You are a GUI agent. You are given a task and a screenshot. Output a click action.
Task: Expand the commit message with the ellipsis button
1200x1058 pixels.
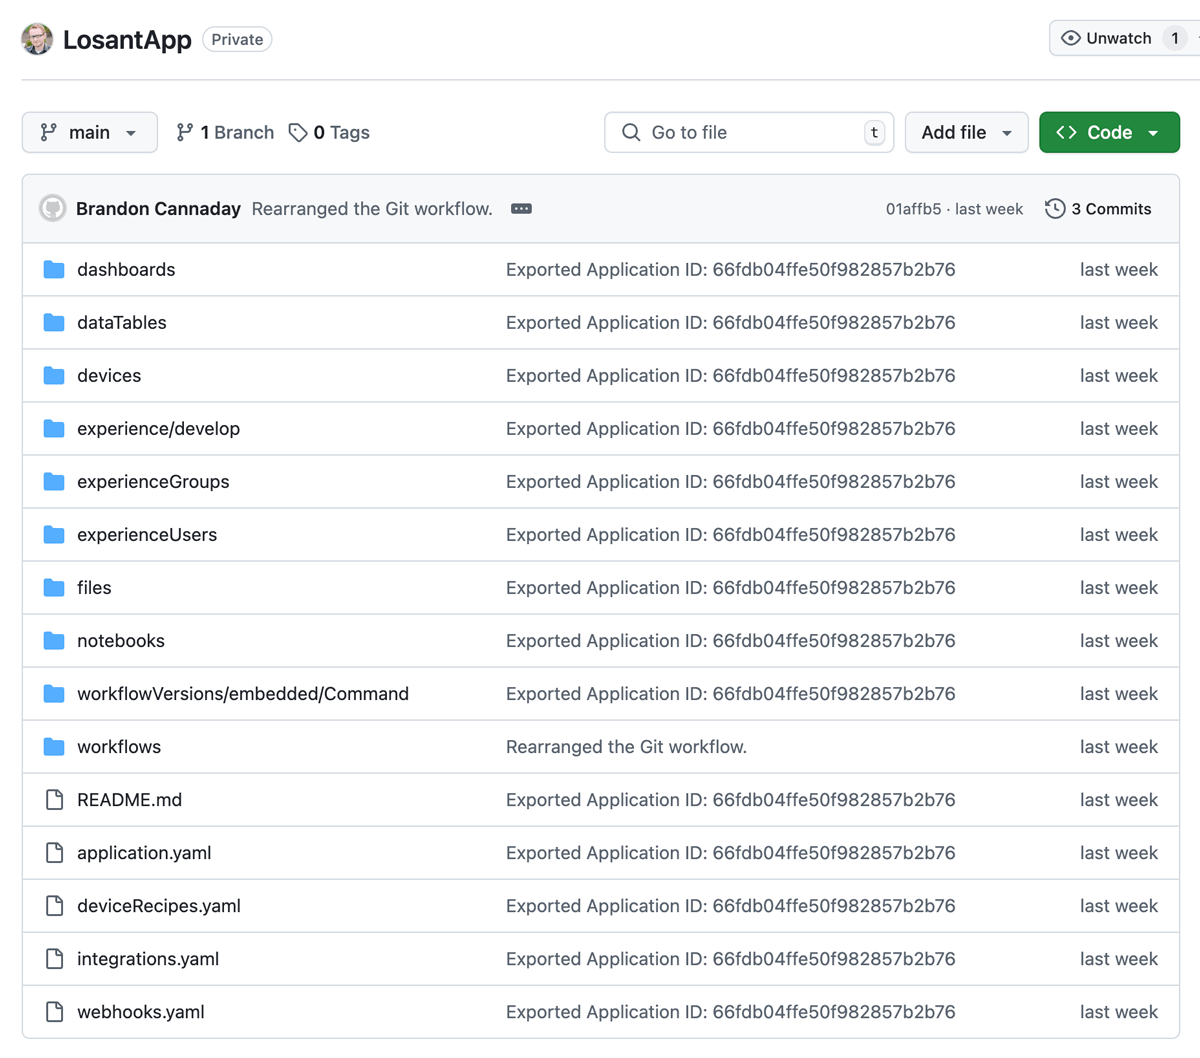[521, 208]
